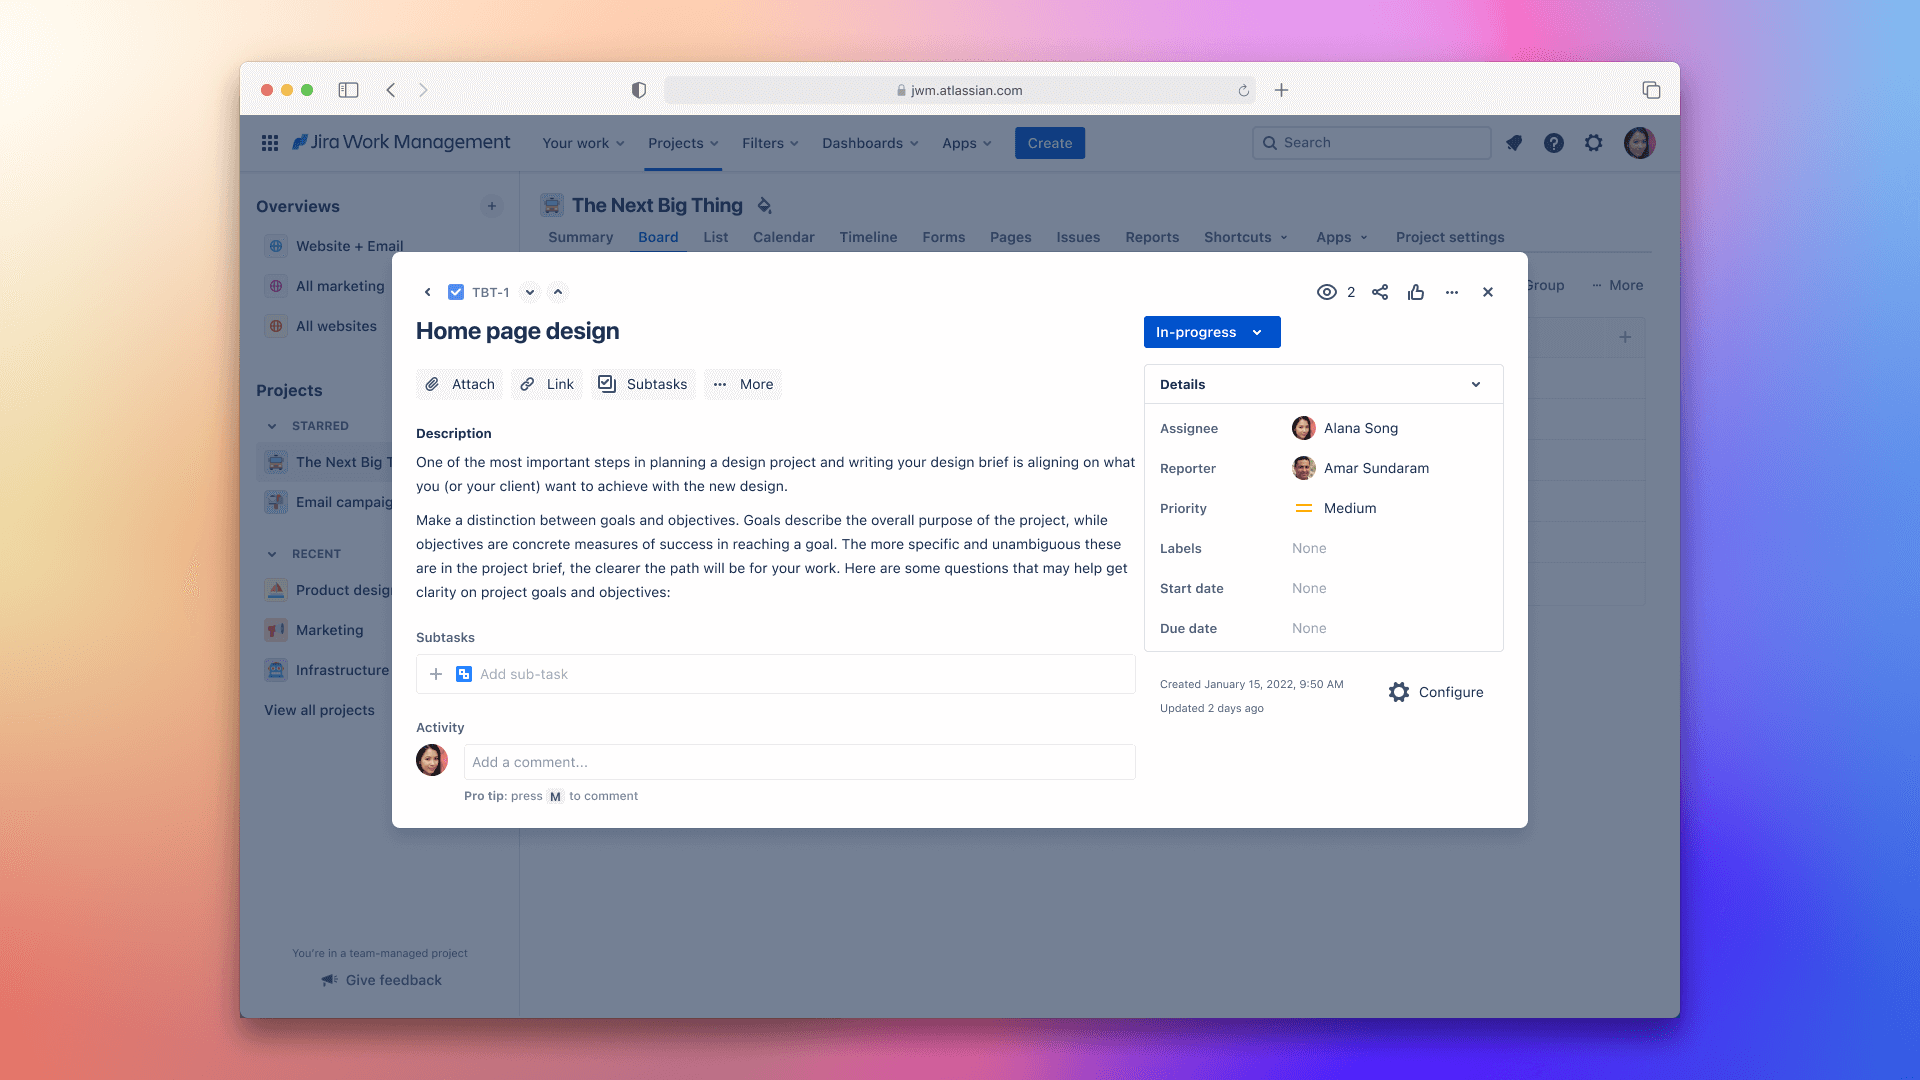This screenshot has width=1920, height=1080.
Task: Switch to the Timeline tab
Action: pos(868,237)
